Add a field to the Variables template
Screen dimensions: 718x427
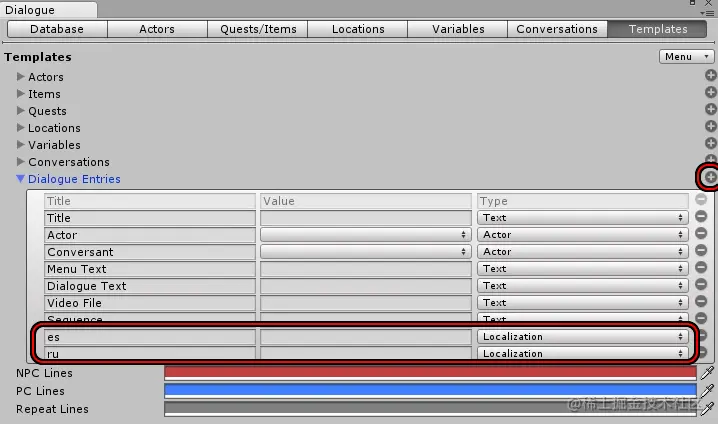tap(710, 143)
